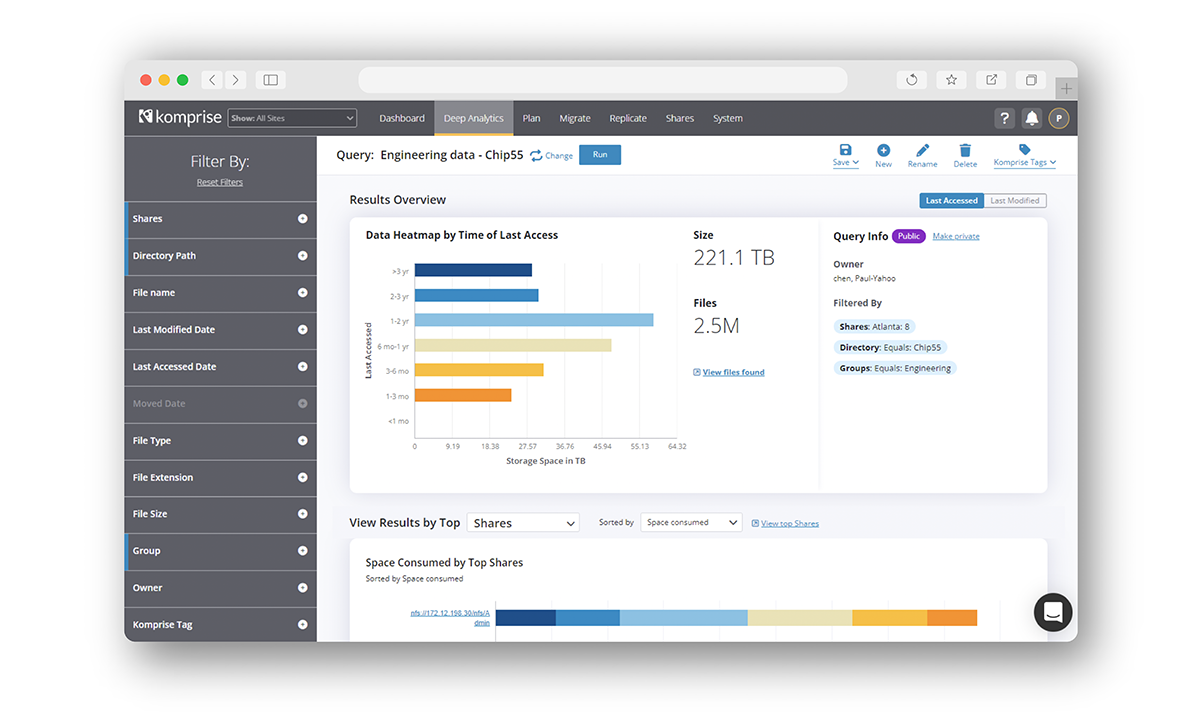Viewport: 1200px width, 717px height.
Task: Select the Rename pencil icon
Action: [921, 153]
